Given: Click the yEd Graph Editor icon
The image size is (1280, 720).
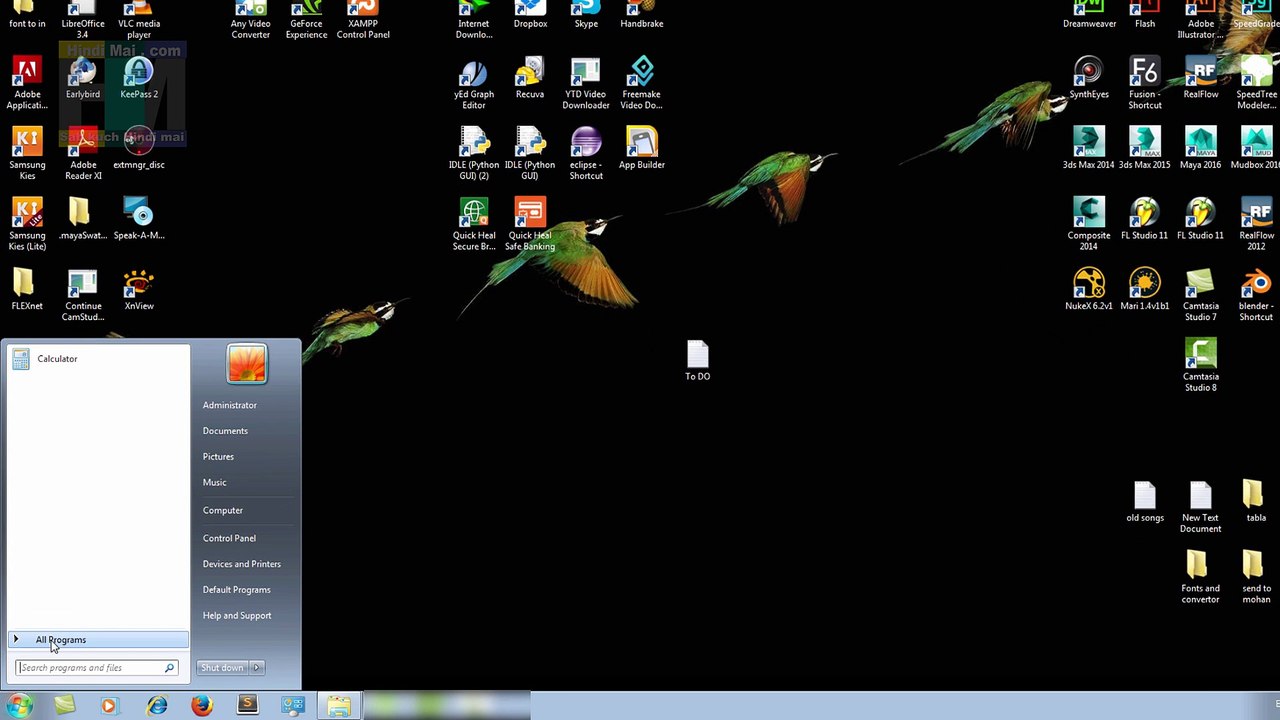Looking at the screenshot, I should click(474, 84).
